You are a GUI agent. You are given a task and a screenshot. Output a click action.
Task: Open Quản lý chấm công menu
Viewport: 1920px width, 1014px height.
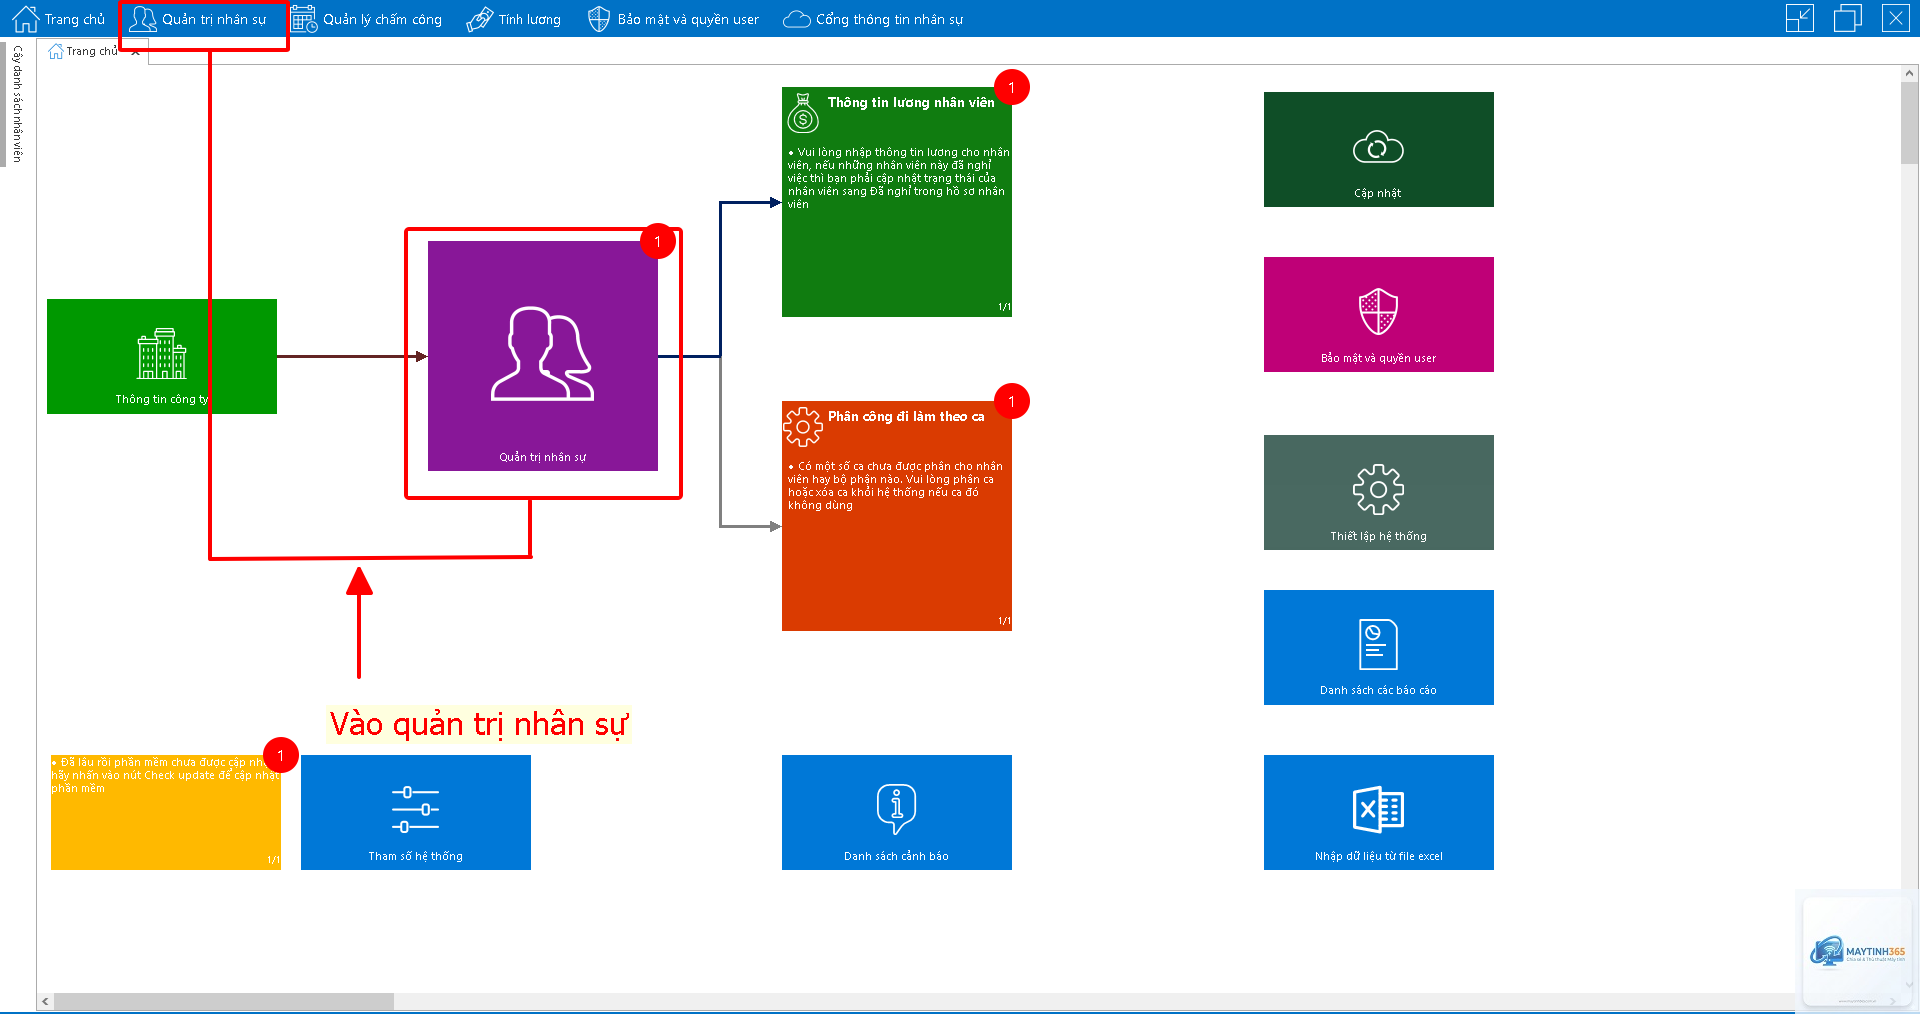[366, 19]
